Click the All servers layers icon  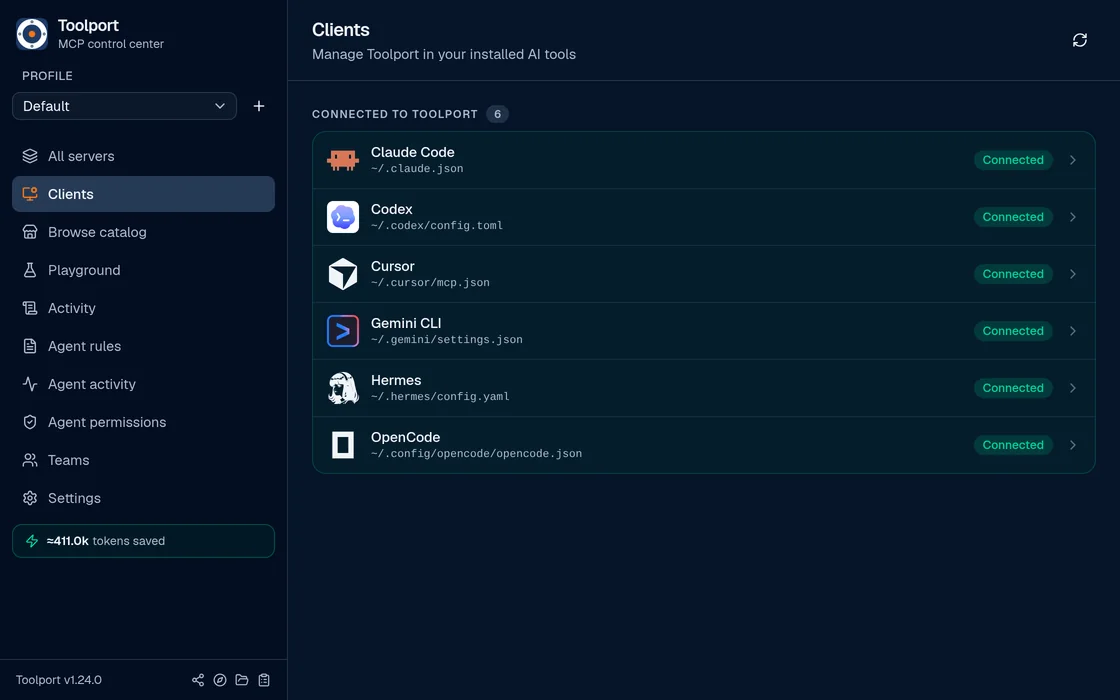pos(30,156)
